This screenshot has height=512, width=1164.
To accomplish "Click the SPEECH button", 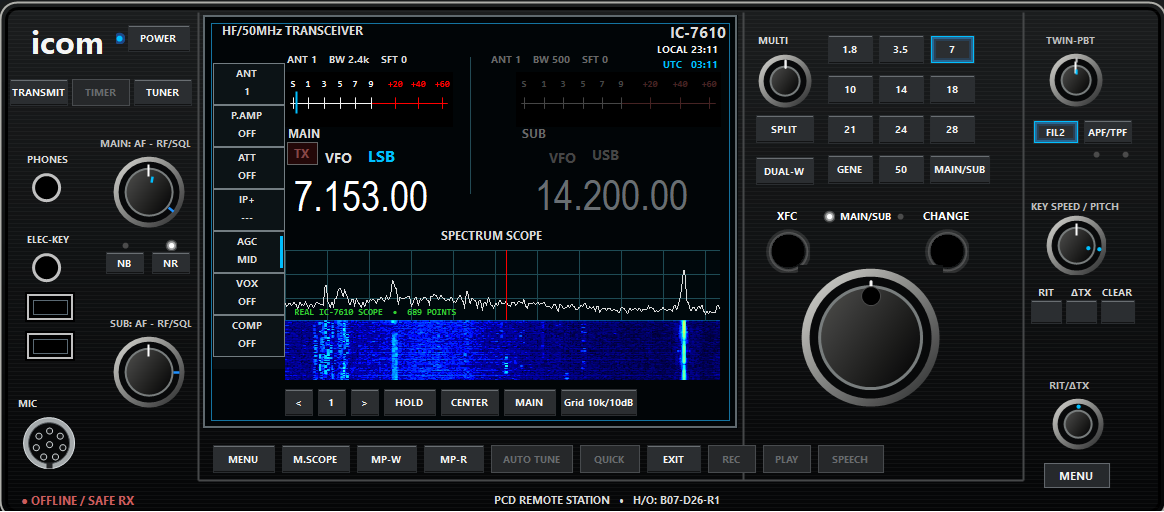I will pyautogui.click(x=851, y=459).
